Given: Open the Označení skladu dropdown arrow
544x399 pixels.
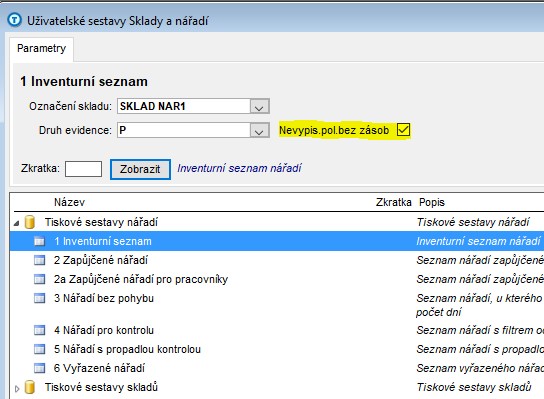Looking at the screenshot, I should pos(259,106).
